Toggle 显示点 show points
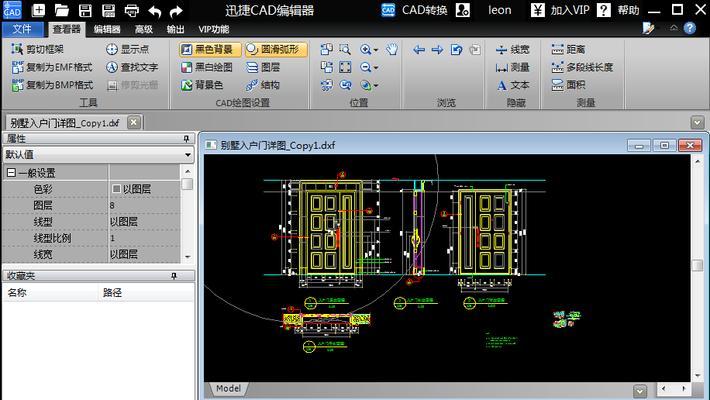 click(x=127, y=49)
